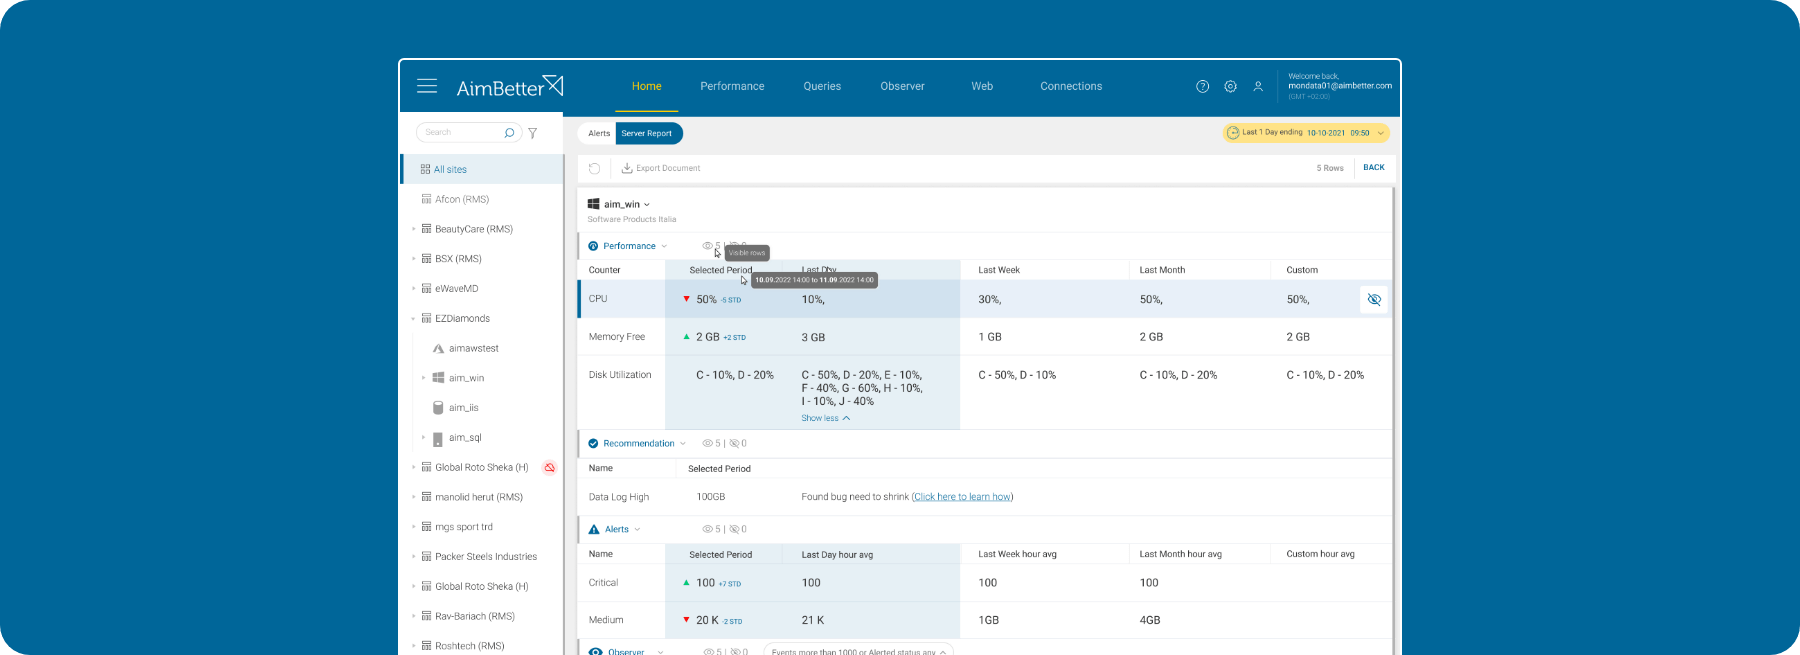The image size is (1800, 655).
Task: Click the Data Log High row name
Action: click(619, 497)
